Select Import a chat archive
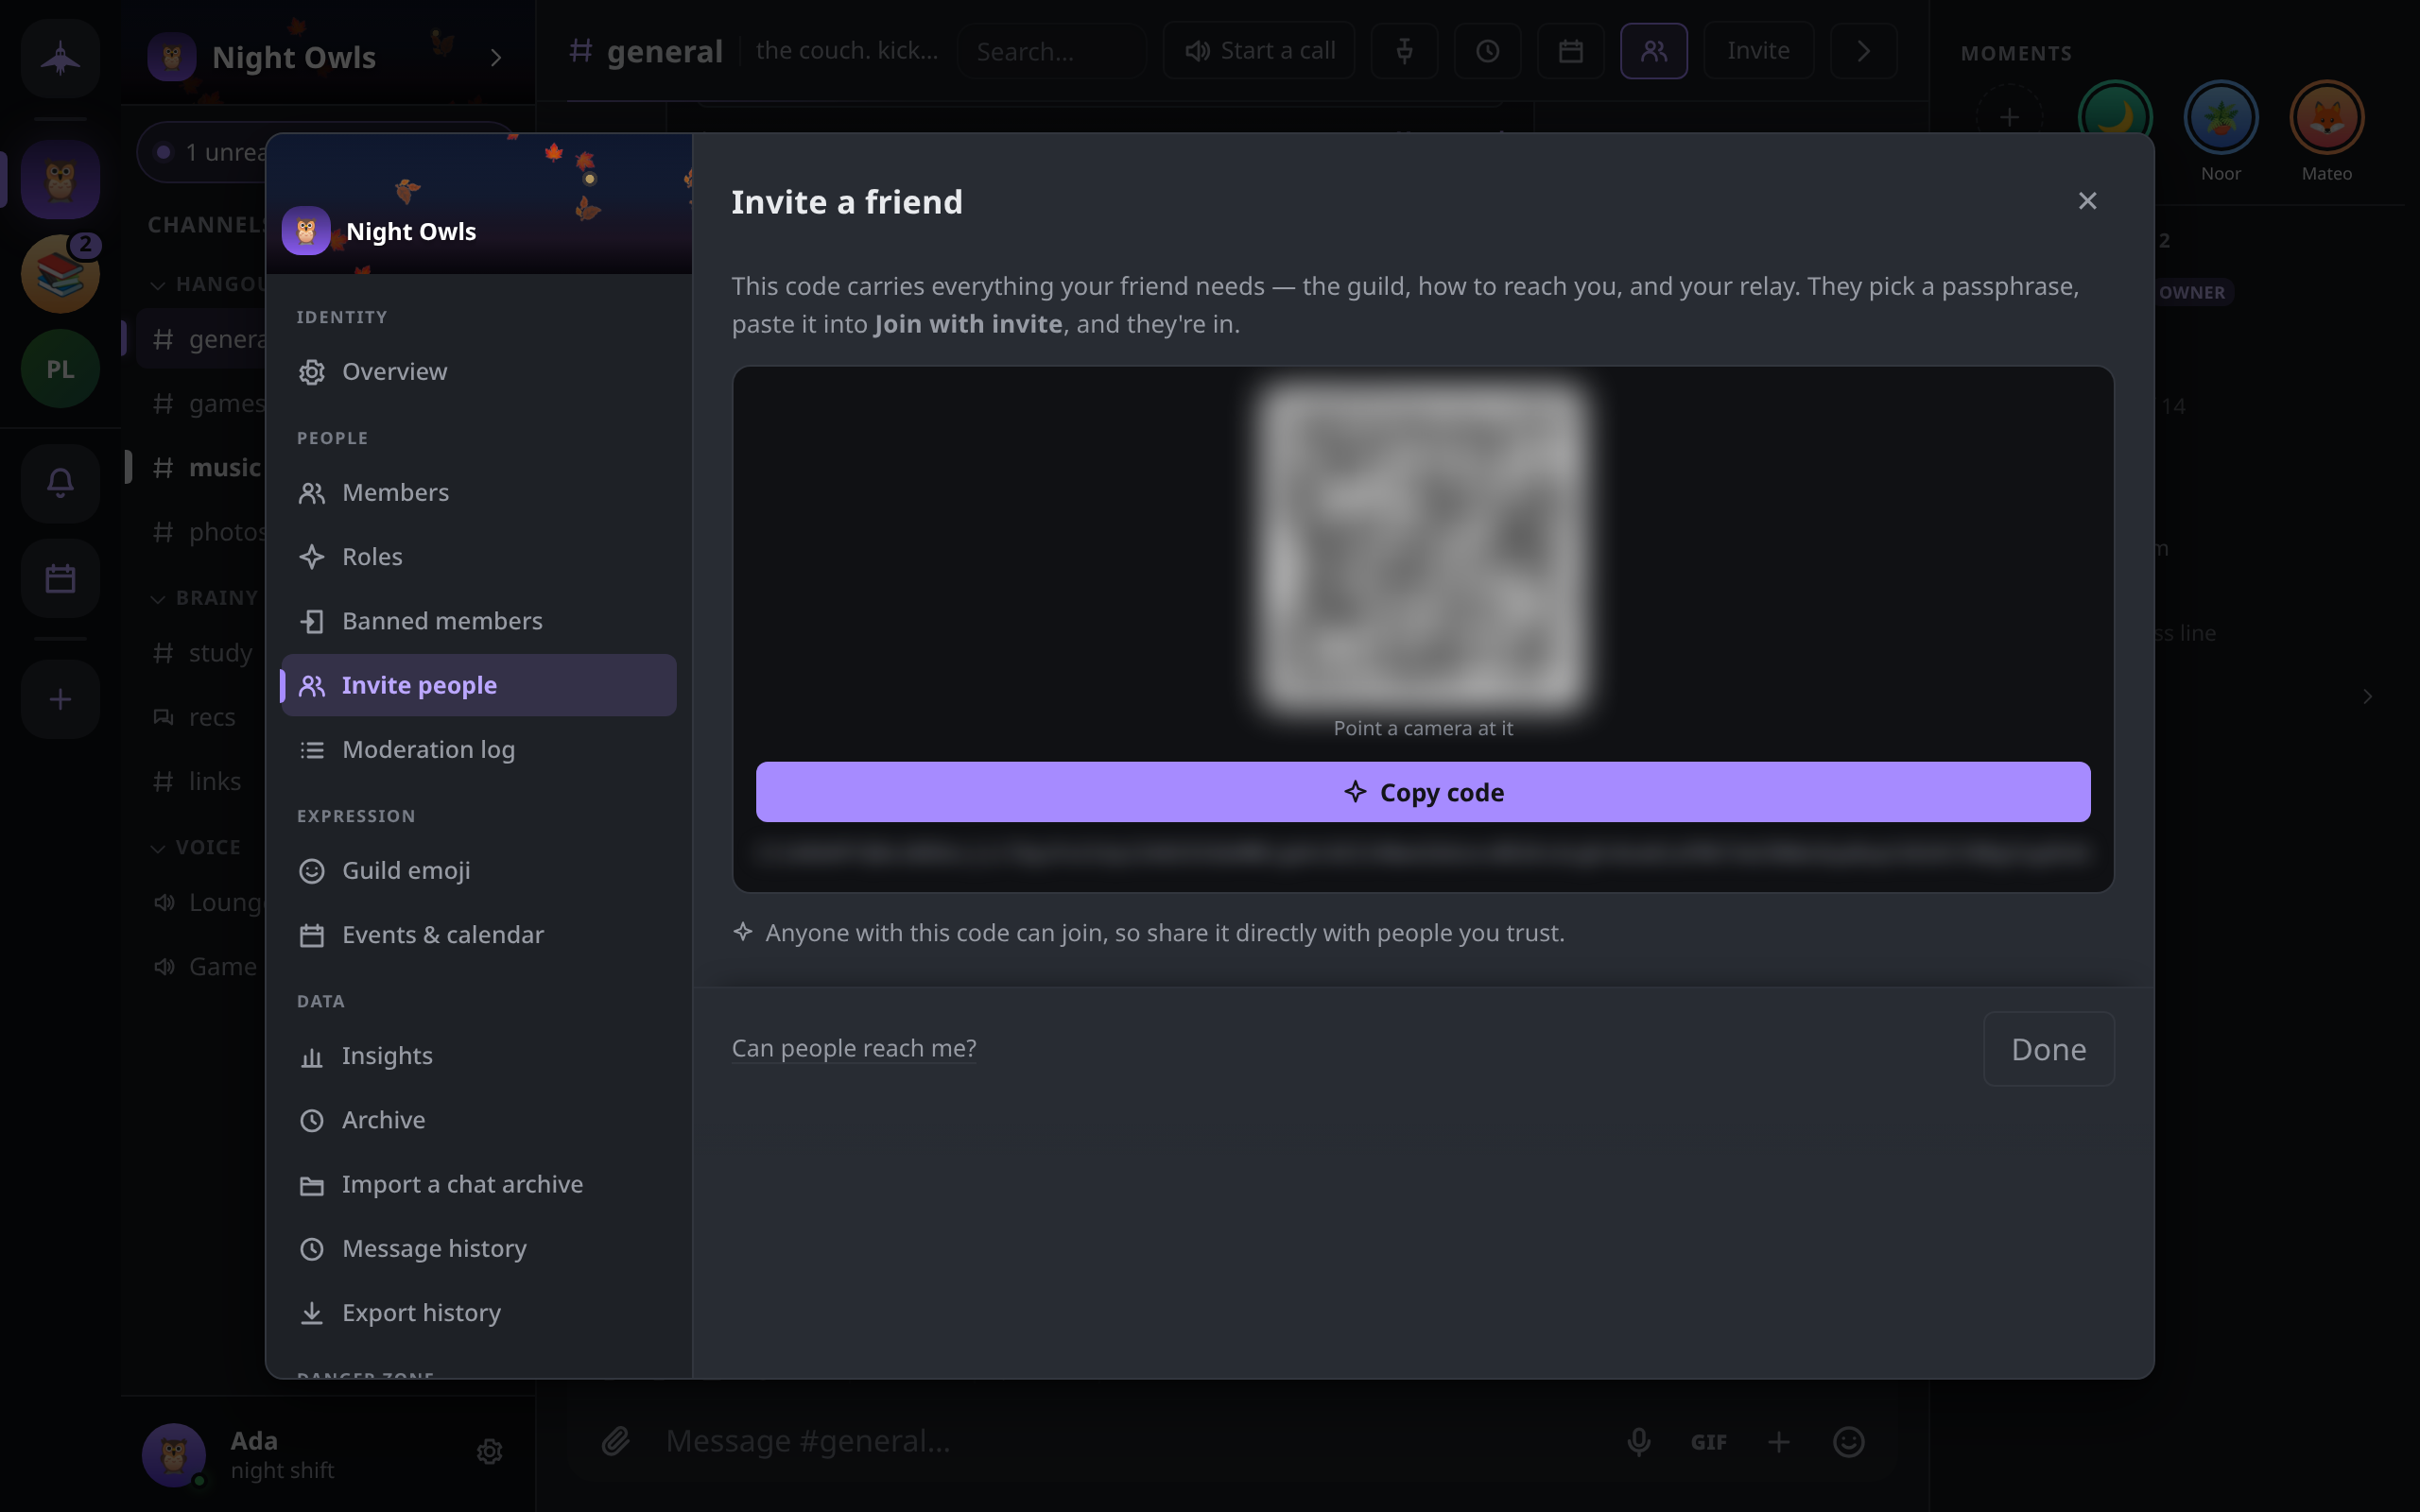Image resolution: width=2420 pixels, height=1512 pixels. tap(478, 1184)
